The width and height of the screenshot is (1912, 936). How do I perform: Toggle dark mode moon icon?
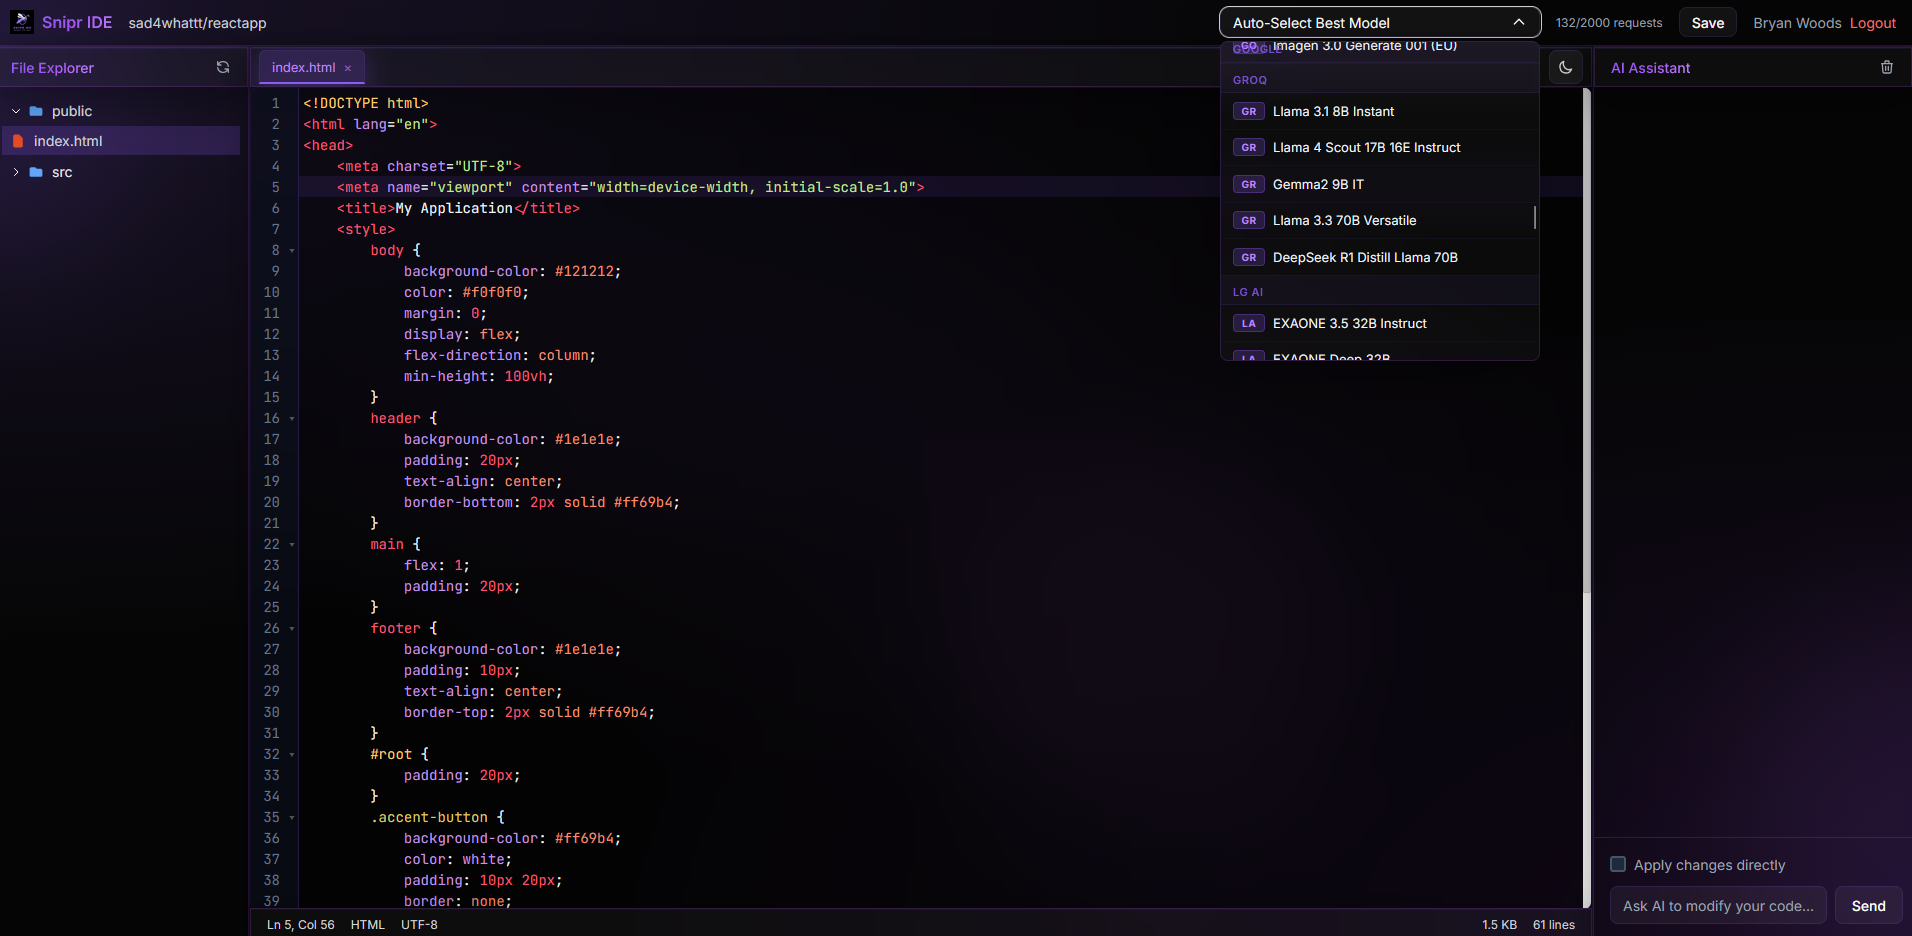coord(1566,67)
